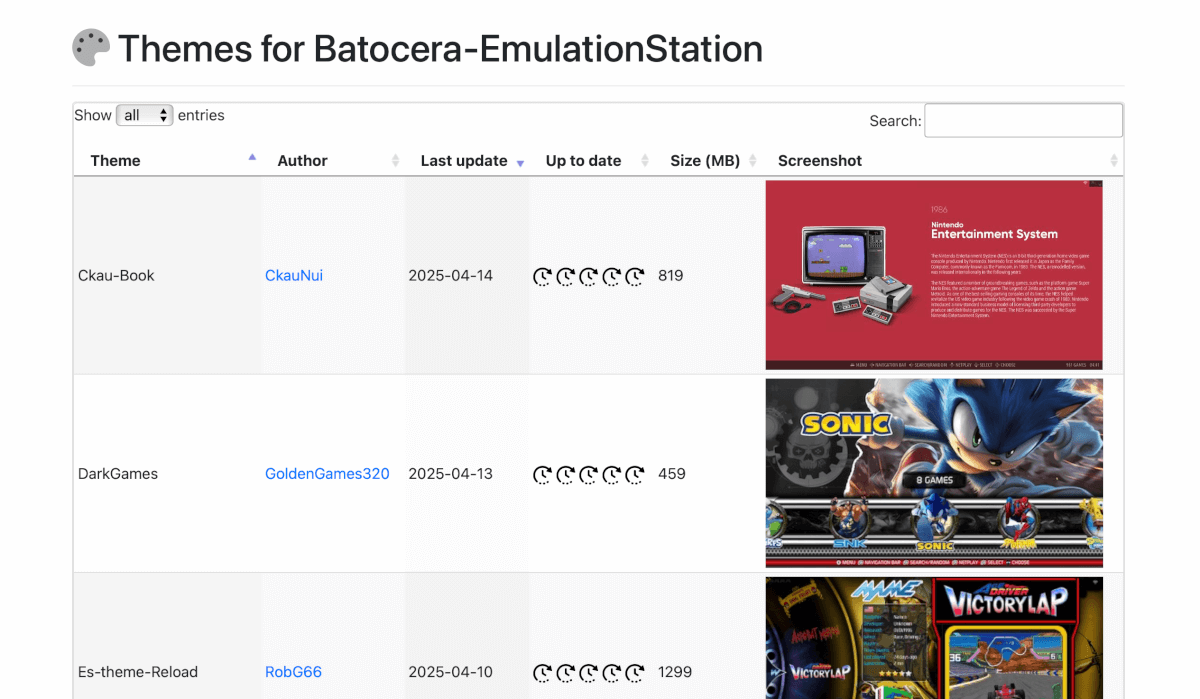Viewport: 1200px width, 699px height.
Task: Click first up-to-date clock icon for Ckau-Book
Action: (x=542, y=276)
